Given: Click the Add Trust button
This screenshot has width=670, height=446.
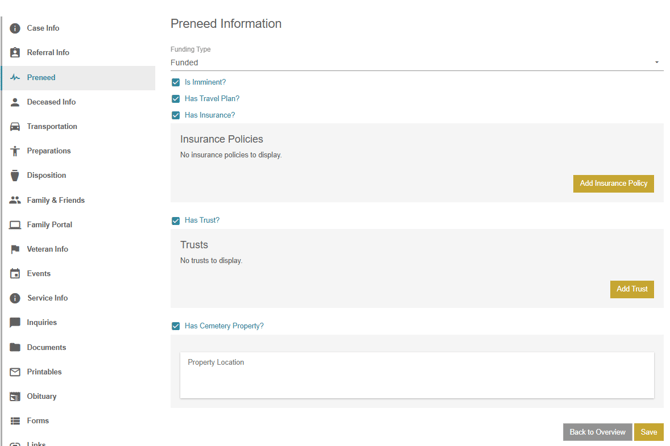Looking at the screenshot, I should 631,289.
